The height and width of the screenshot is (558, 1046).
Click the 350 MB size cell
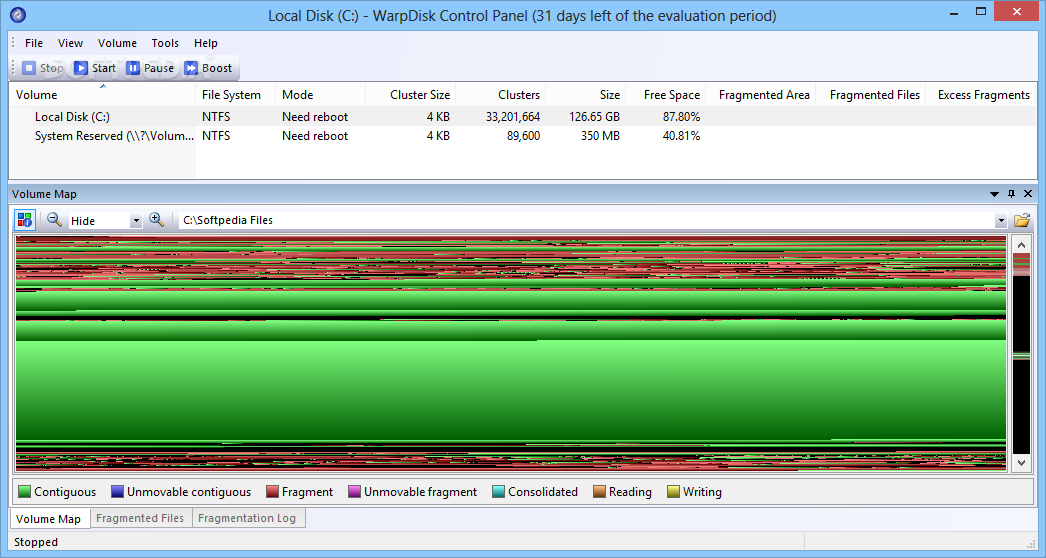pyautogui.click(x=600, y=135)
